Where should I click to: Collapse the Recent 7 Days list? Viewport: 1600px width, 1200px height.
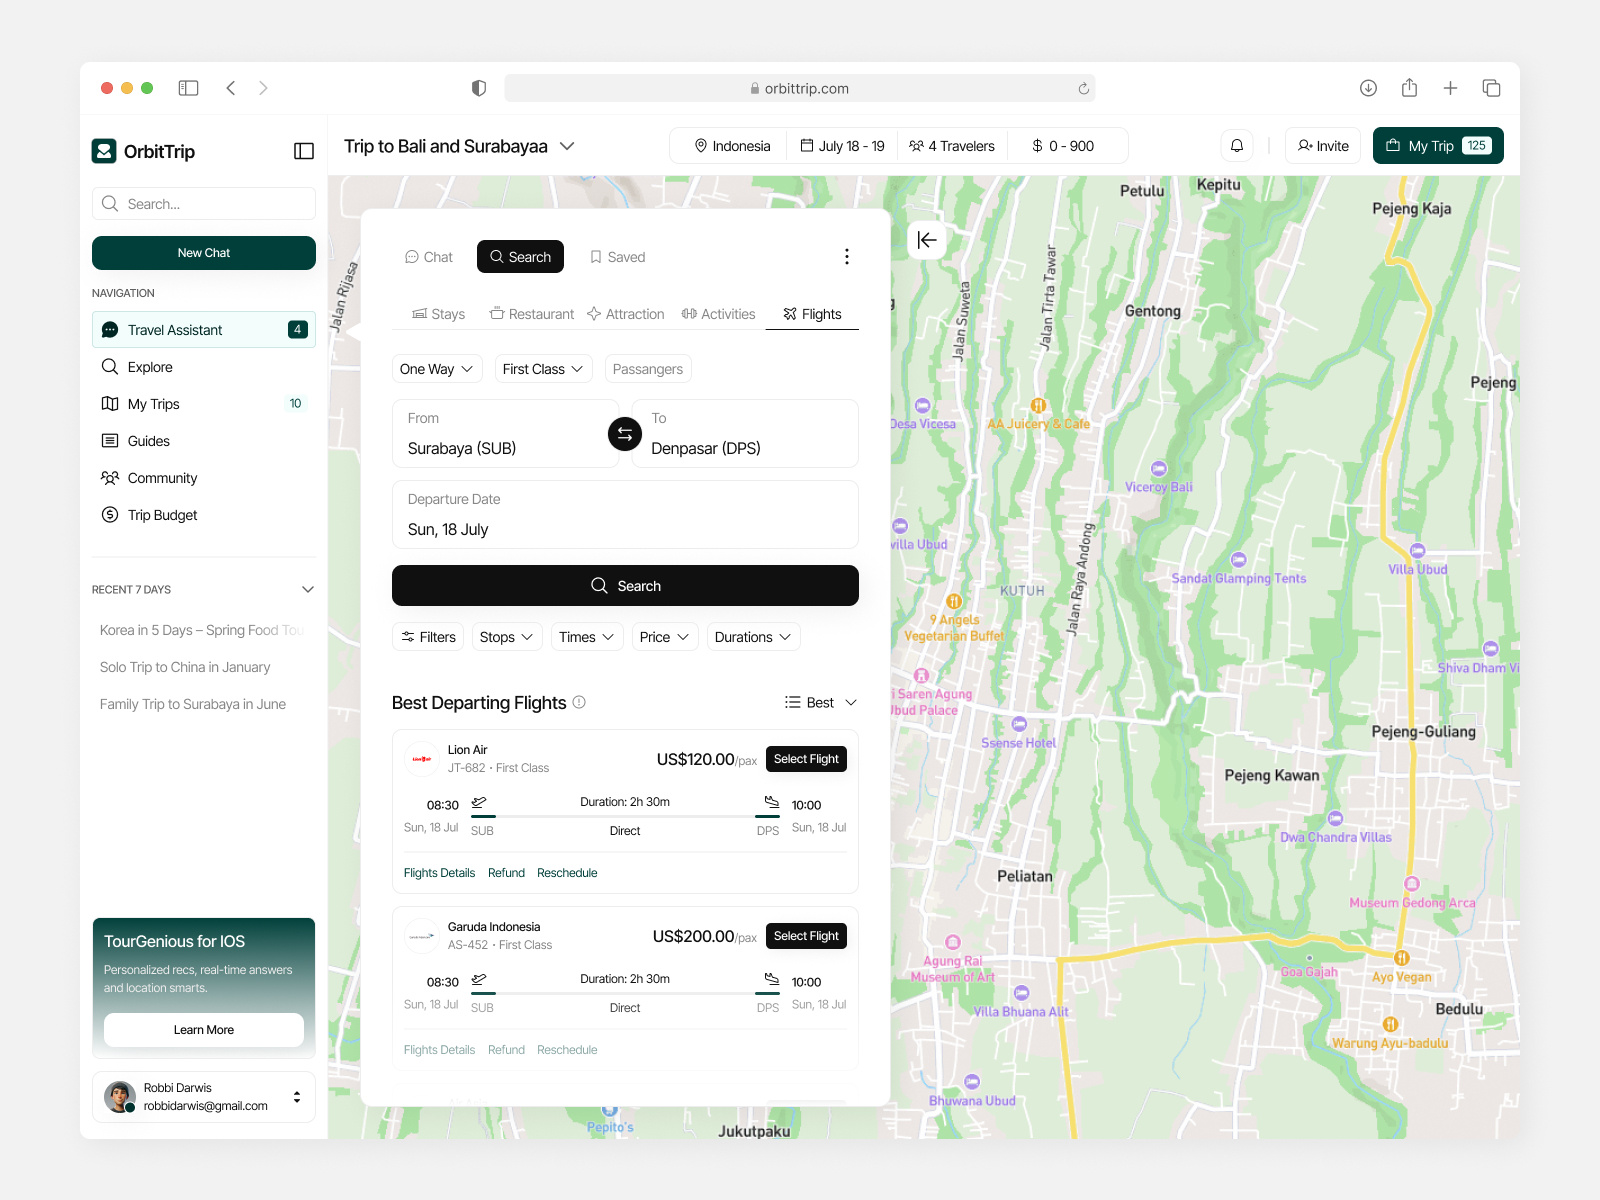coord(308,589)
